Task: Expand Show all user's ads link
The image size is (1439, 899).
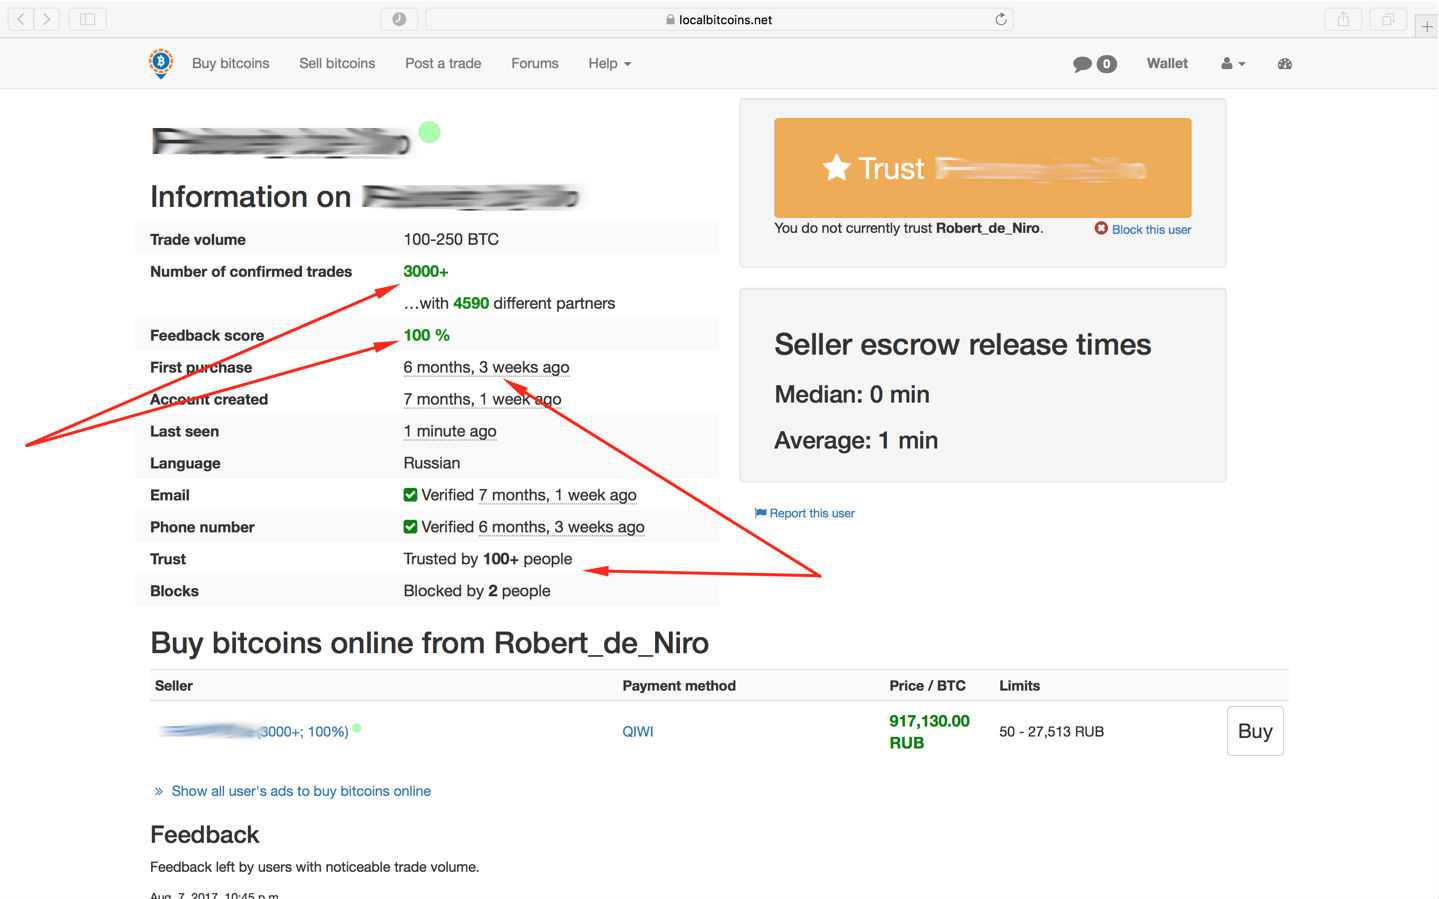Action: [x=300, y=791]
